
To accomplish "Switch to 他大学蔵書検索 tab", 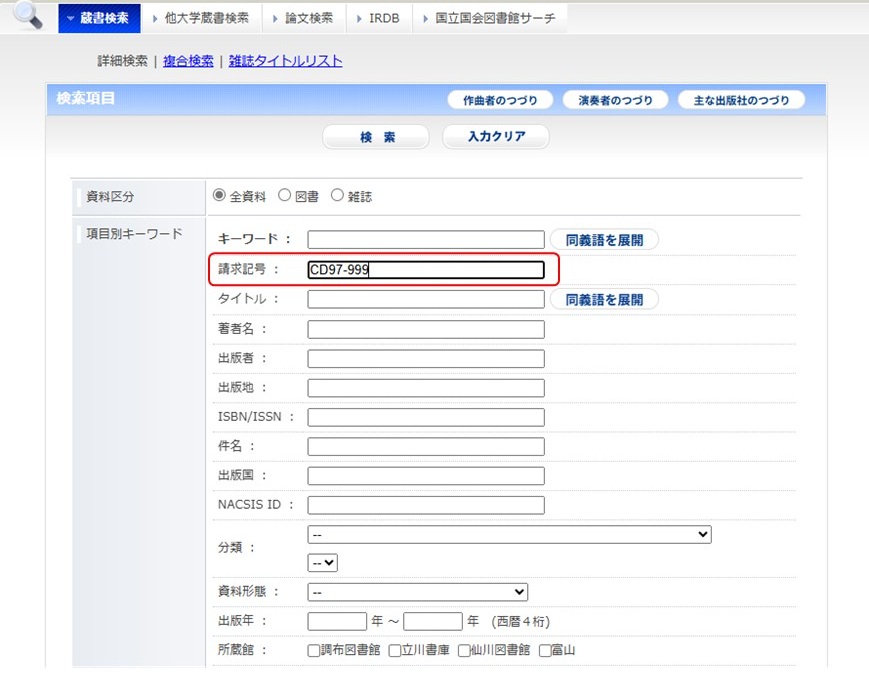I will point(202,18).
